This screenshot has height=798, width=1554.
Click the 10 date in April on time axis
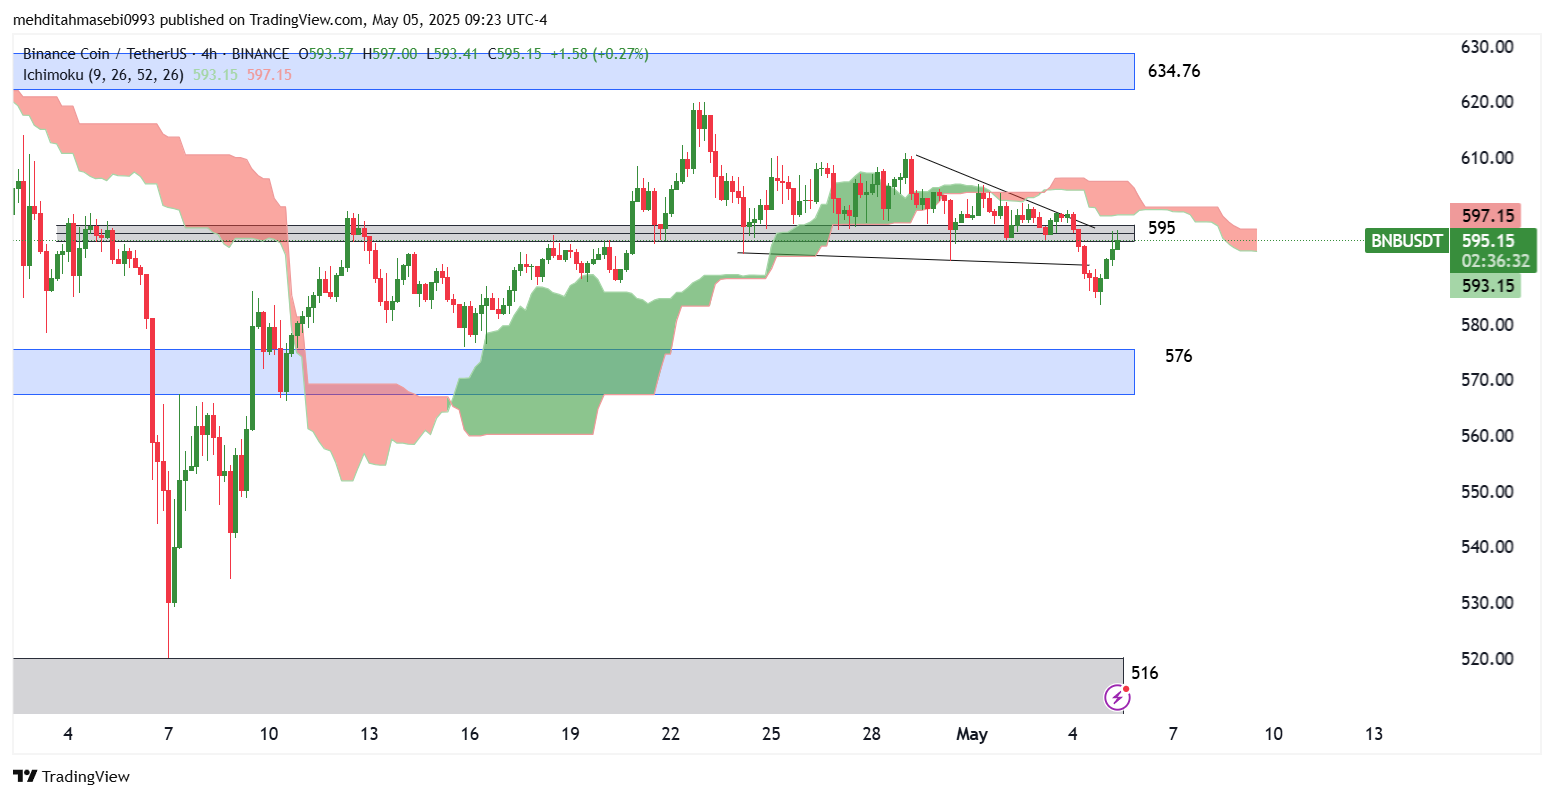point(269,734)
